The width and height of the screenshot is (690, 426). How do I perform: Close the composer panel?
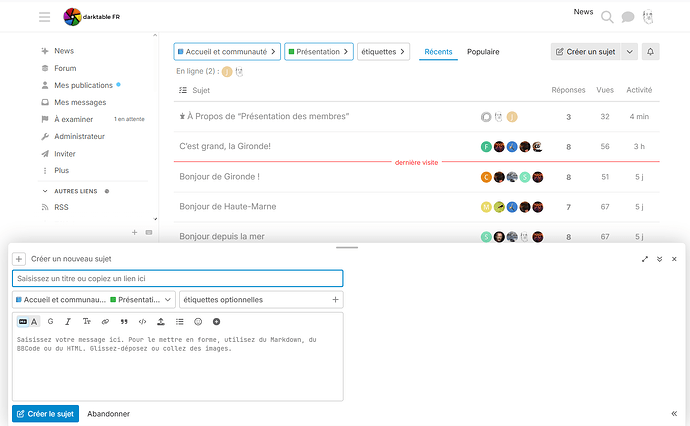(674, 259)
